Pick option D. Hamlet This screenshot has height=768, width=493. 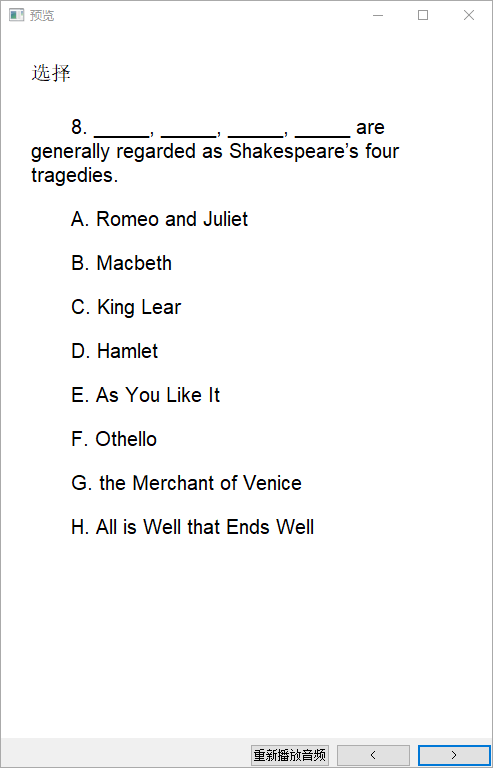[115, 351]
